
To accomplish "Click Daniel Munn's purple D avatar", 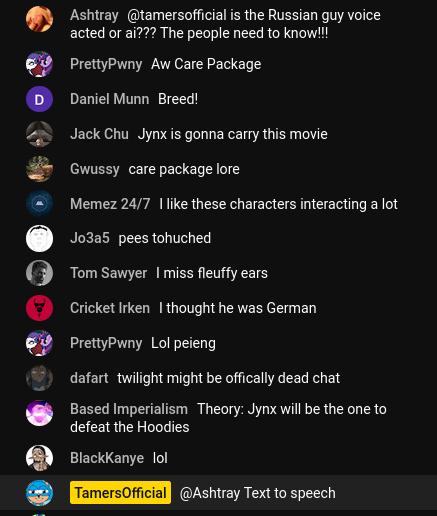I will 39,99.
